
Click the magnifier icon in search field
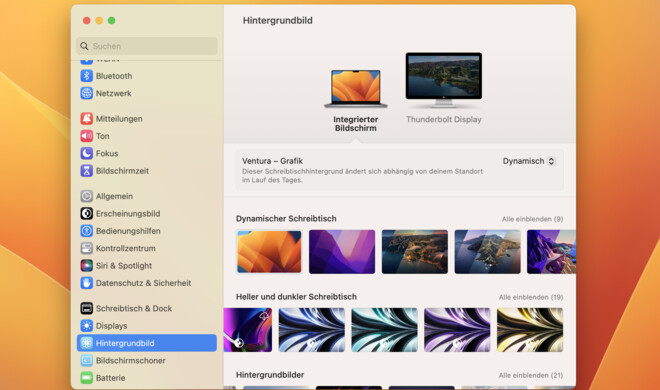coord(84,46)
